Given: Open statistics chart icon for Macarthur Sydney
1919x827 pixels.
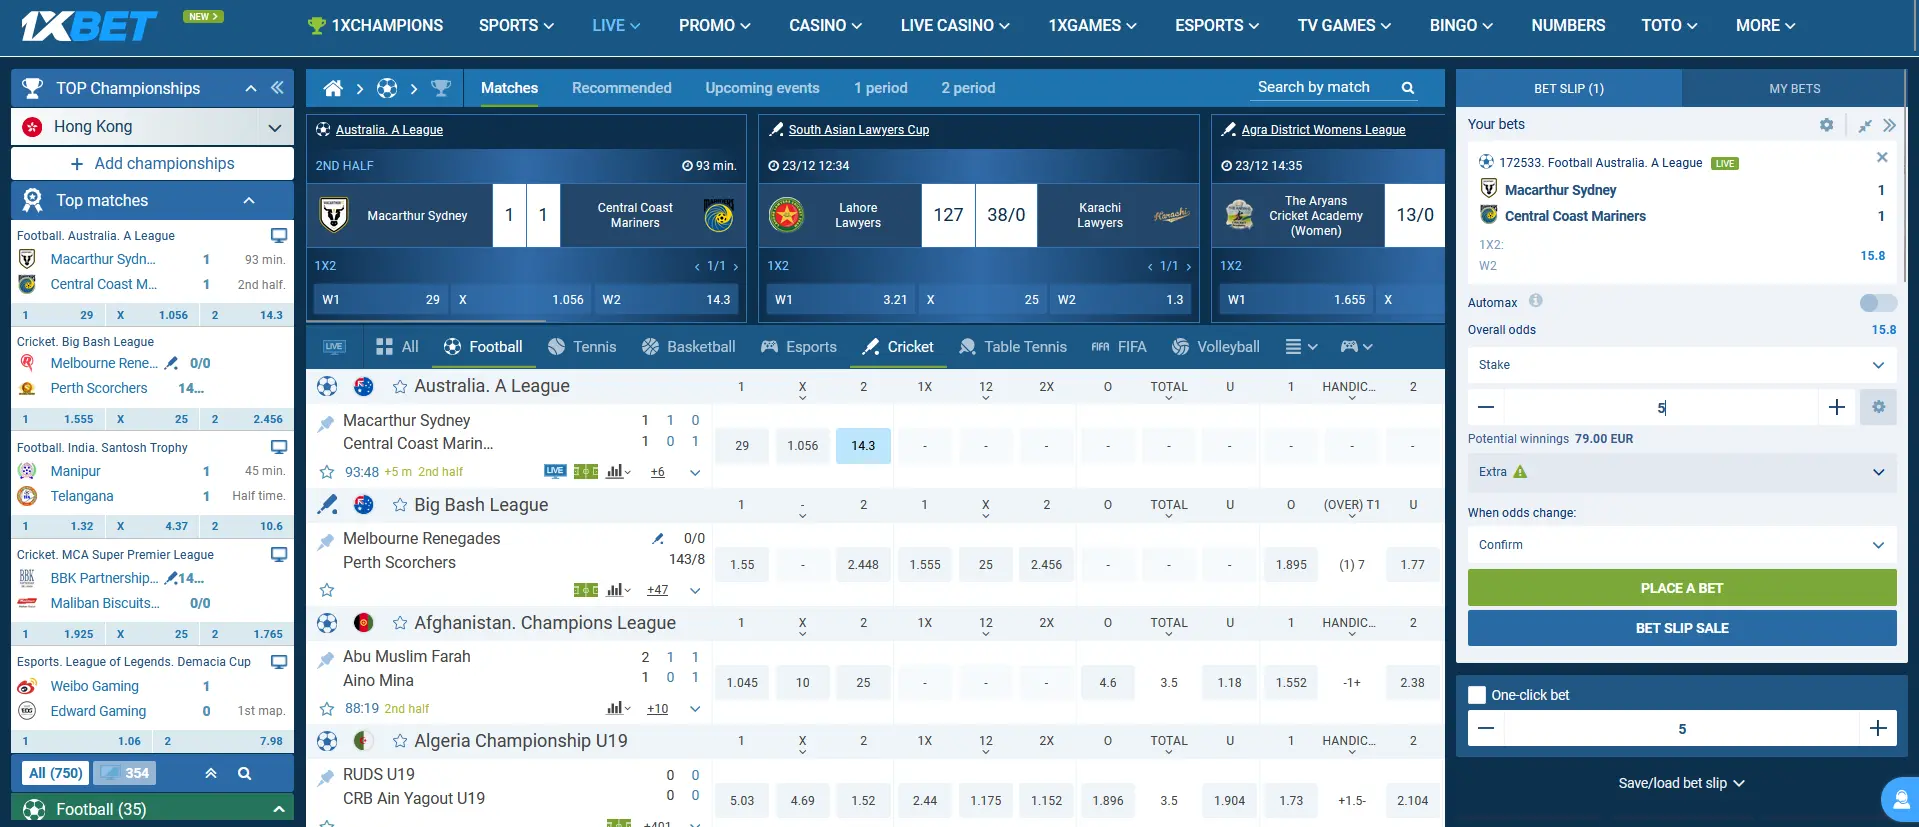Looking at the screenshot, I should 615,471.
